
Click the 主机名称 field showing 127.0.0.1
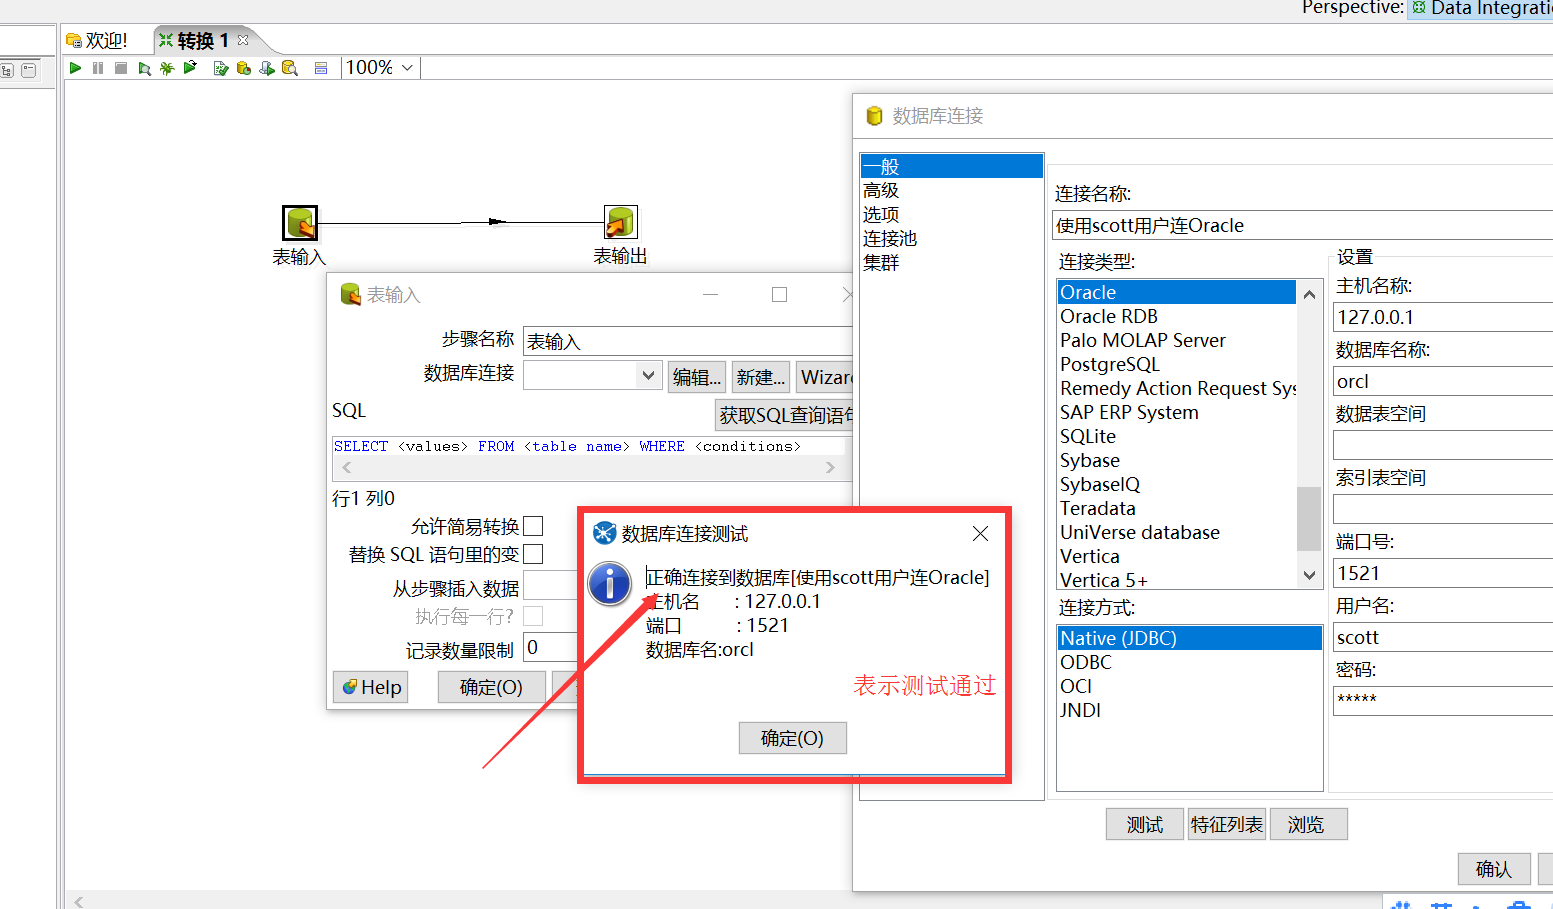click(1443, 317)
